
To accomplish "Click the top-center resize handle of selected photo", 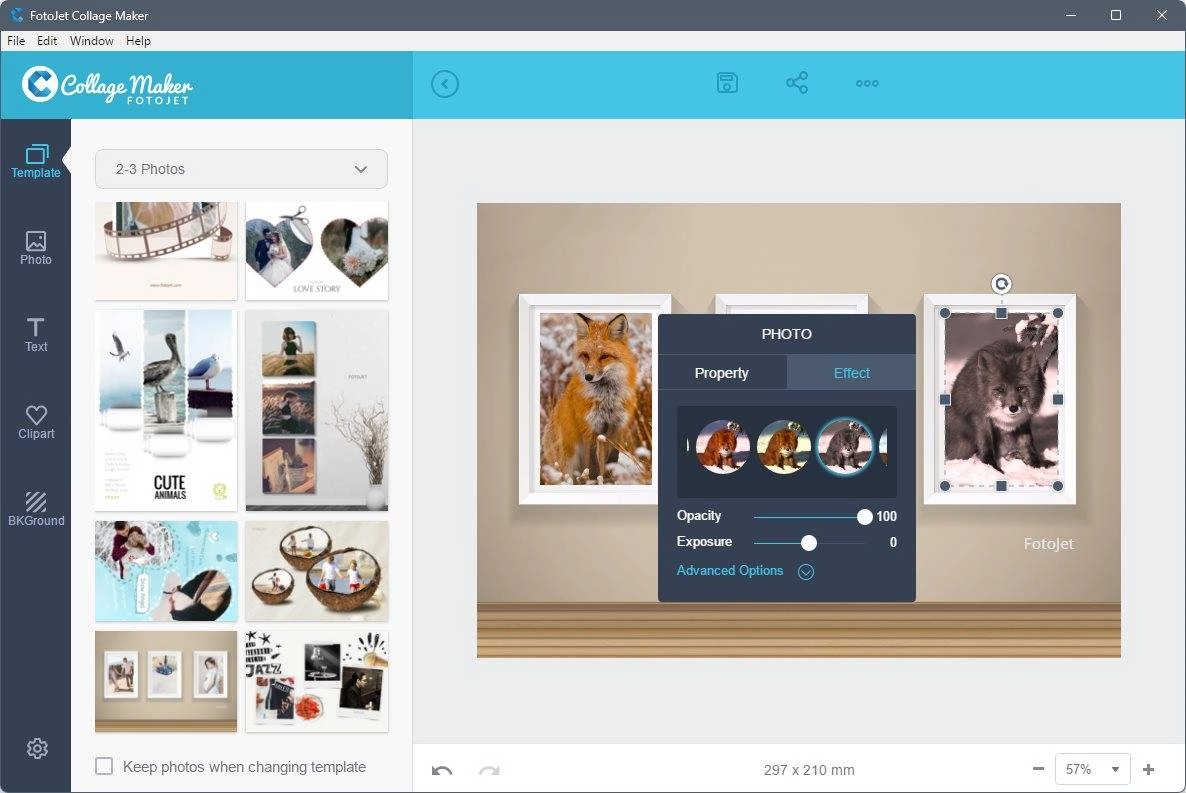I will tap(1001, 313).
